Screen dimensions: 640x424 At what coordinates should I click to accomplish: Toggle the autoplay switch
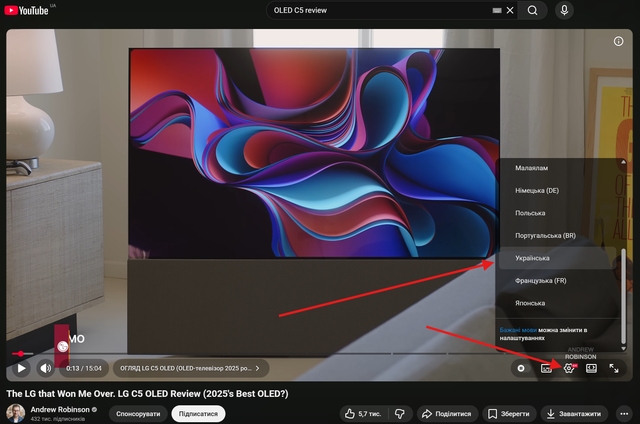521,368
